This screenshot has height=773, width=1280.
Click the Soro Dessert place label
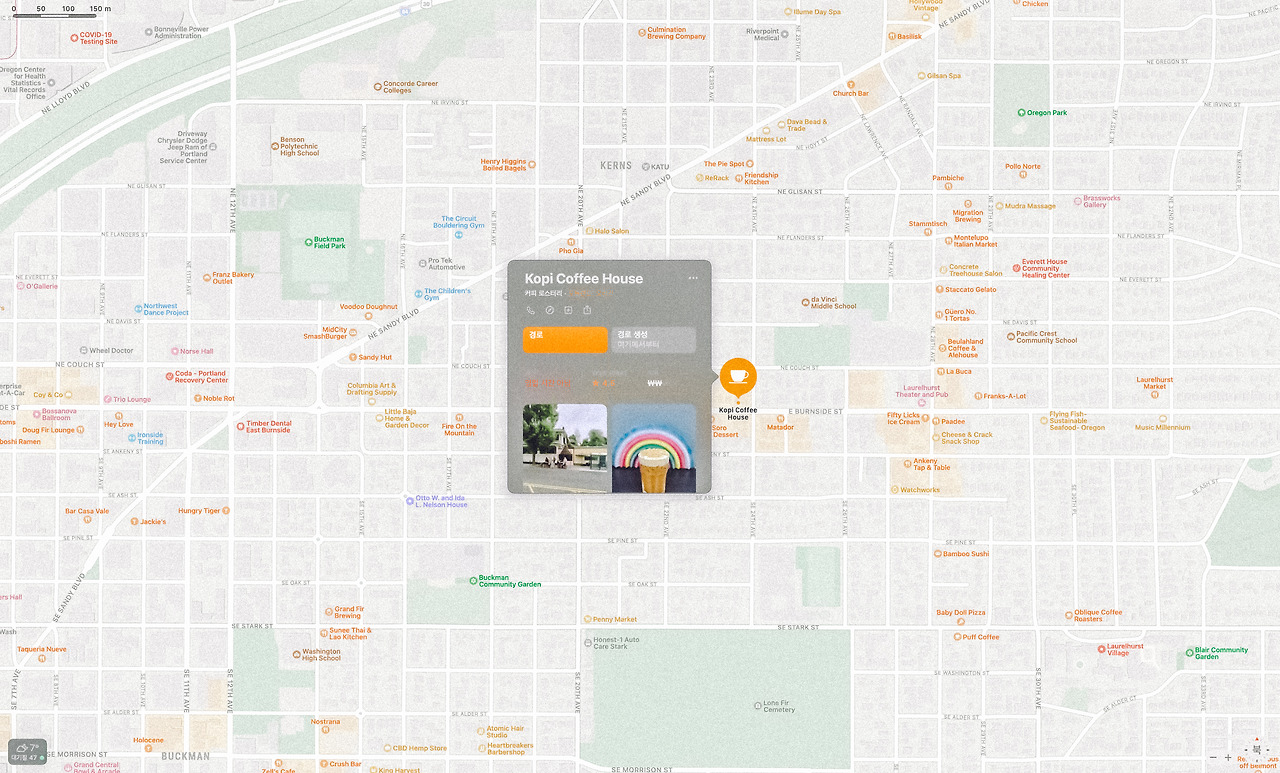coord(726,431)
